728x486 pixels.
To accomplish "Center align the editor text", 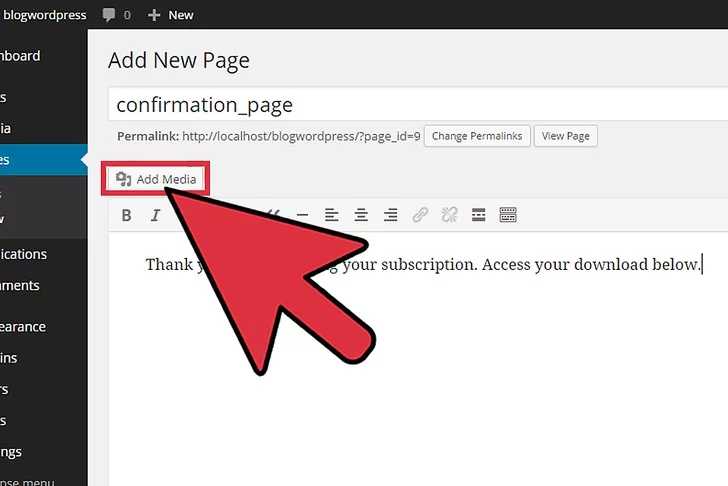I will (361, 215).
